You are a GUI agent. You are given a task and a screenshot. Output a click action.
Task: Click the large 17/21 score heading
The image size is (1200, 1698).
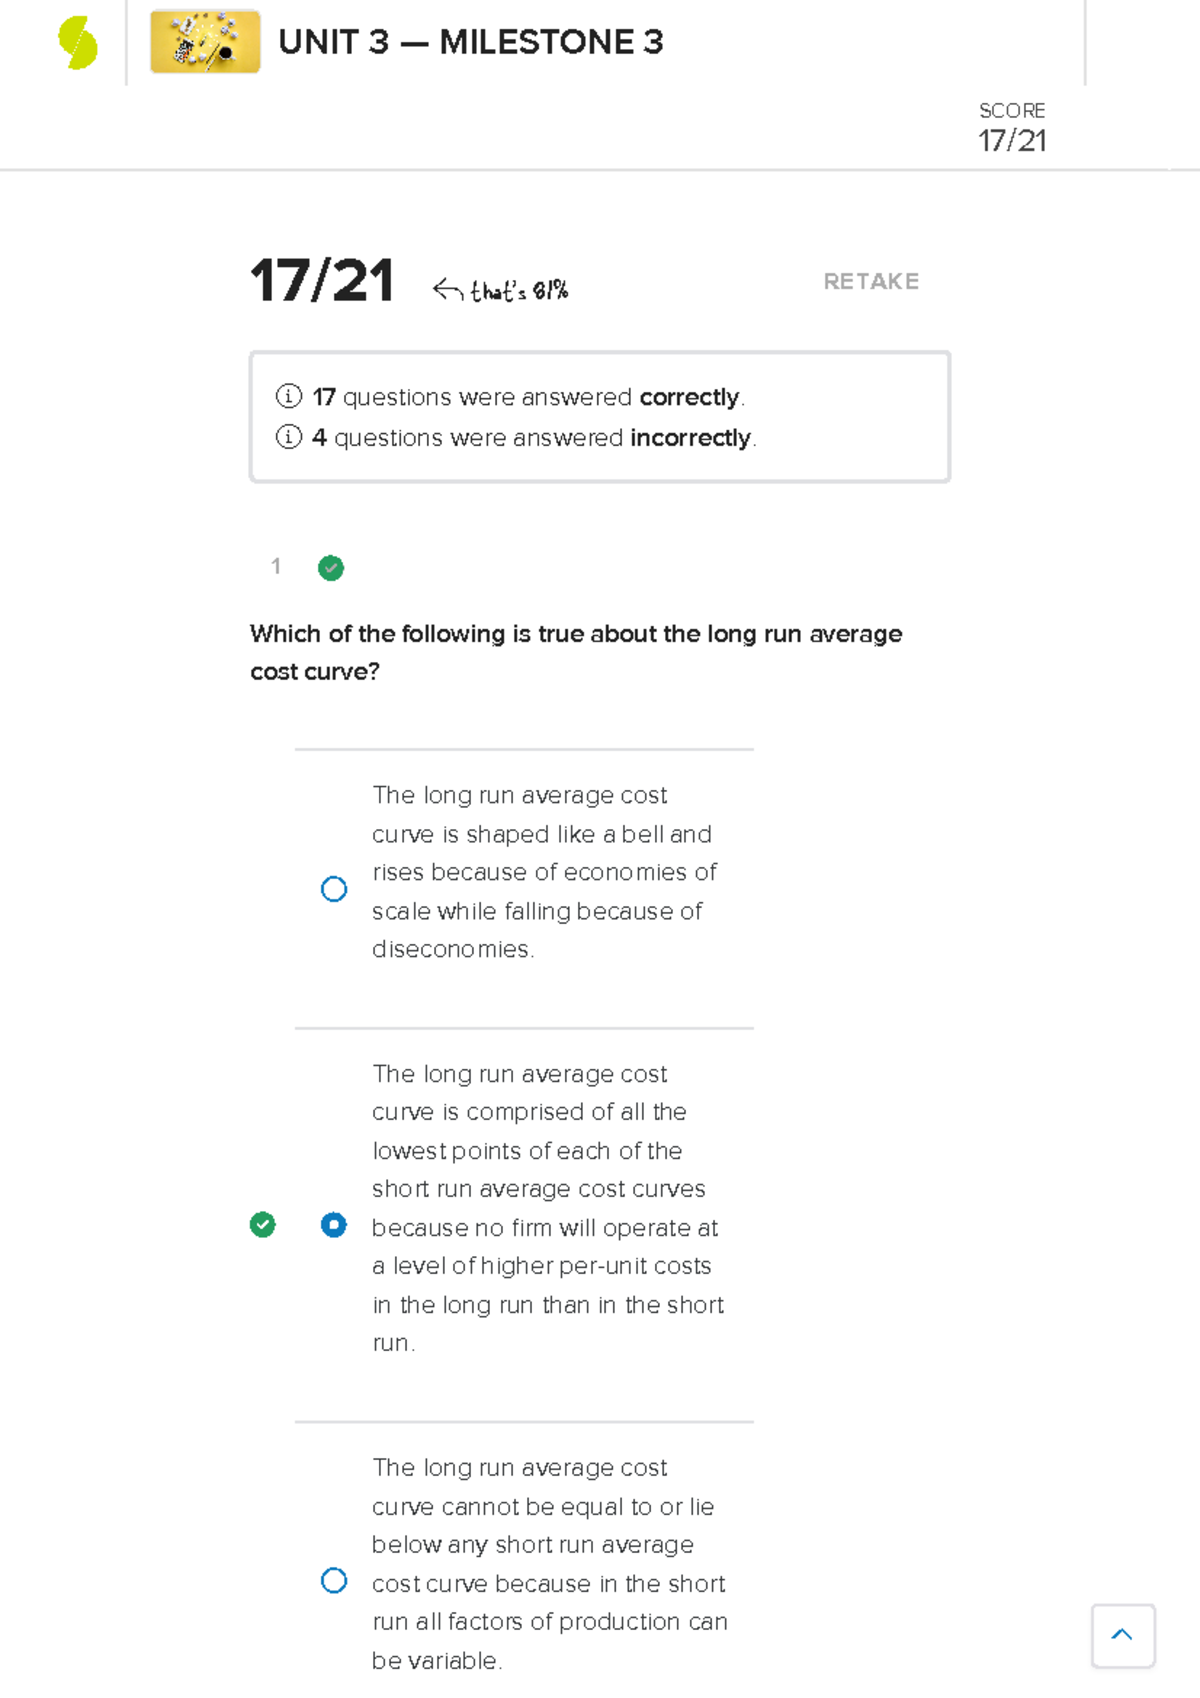(322, 281)
